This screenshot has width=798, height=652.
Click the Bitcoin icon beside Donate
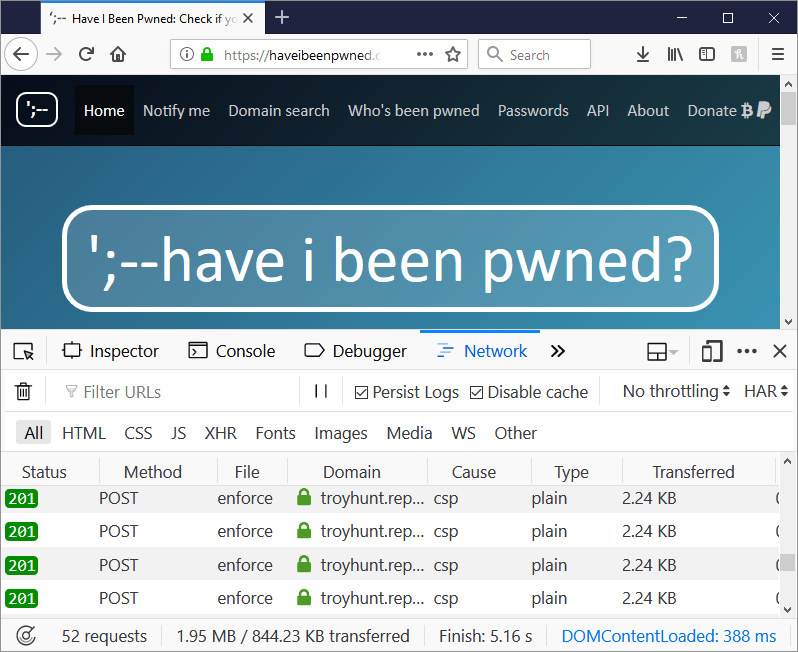point(747,110)
